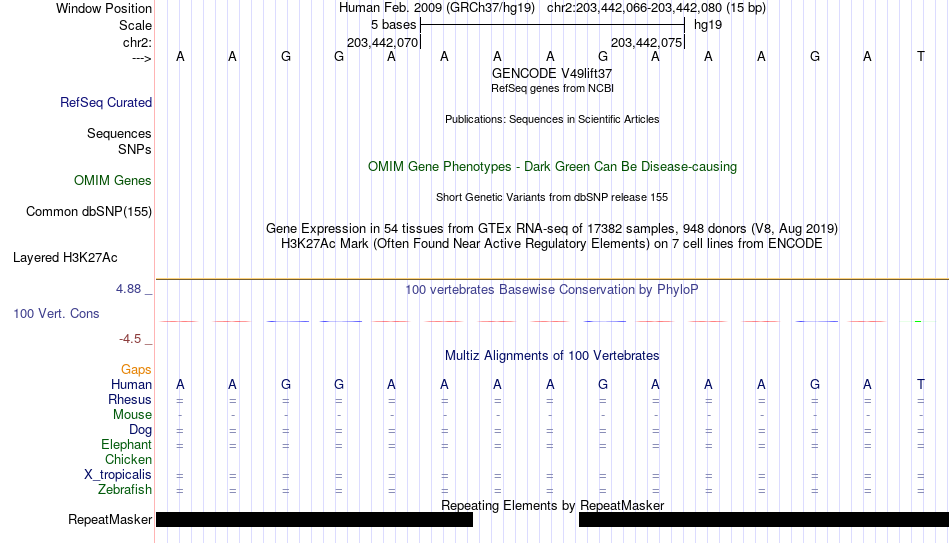
Task: Click the Common dbSNP(155) track label
Action: [88, 212]
